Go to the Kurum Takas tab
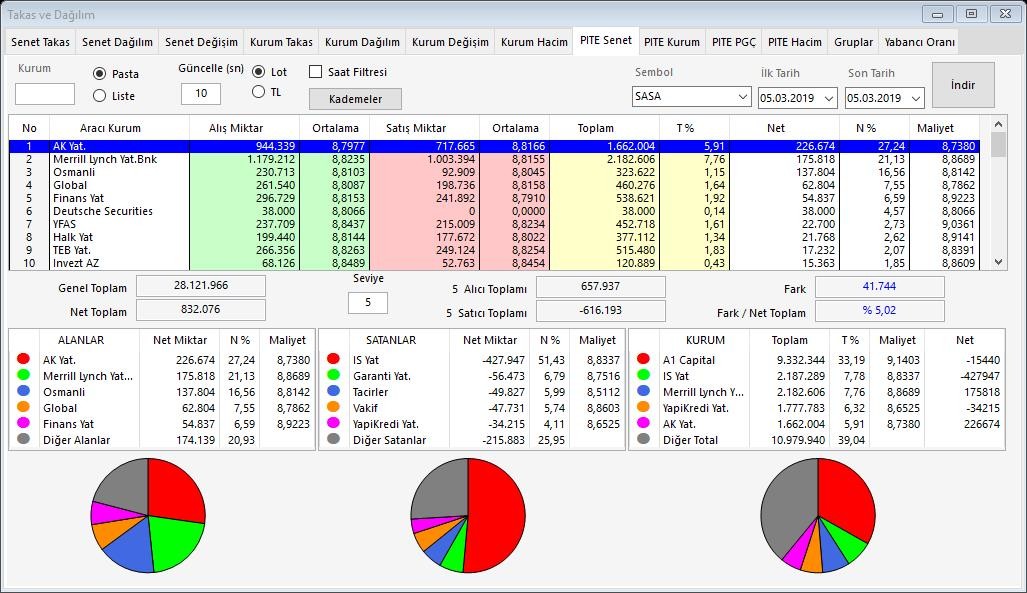This screenshot has width=1027, height=593. click(x=281, y=42)
